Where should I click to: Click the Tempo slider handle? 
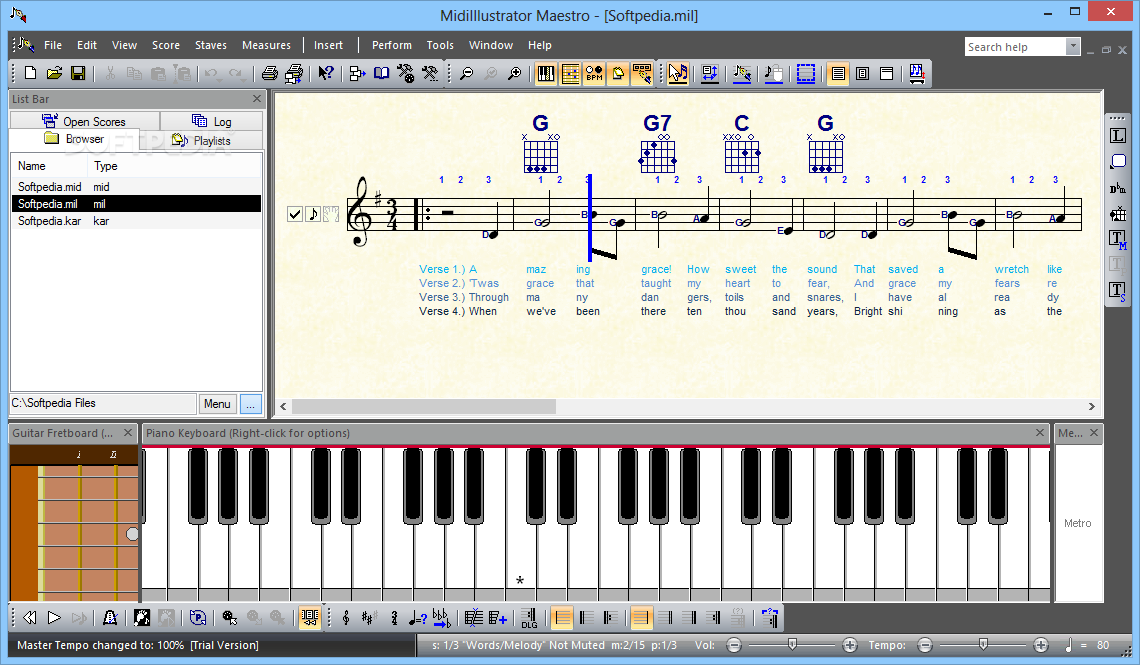coord(983,644)
